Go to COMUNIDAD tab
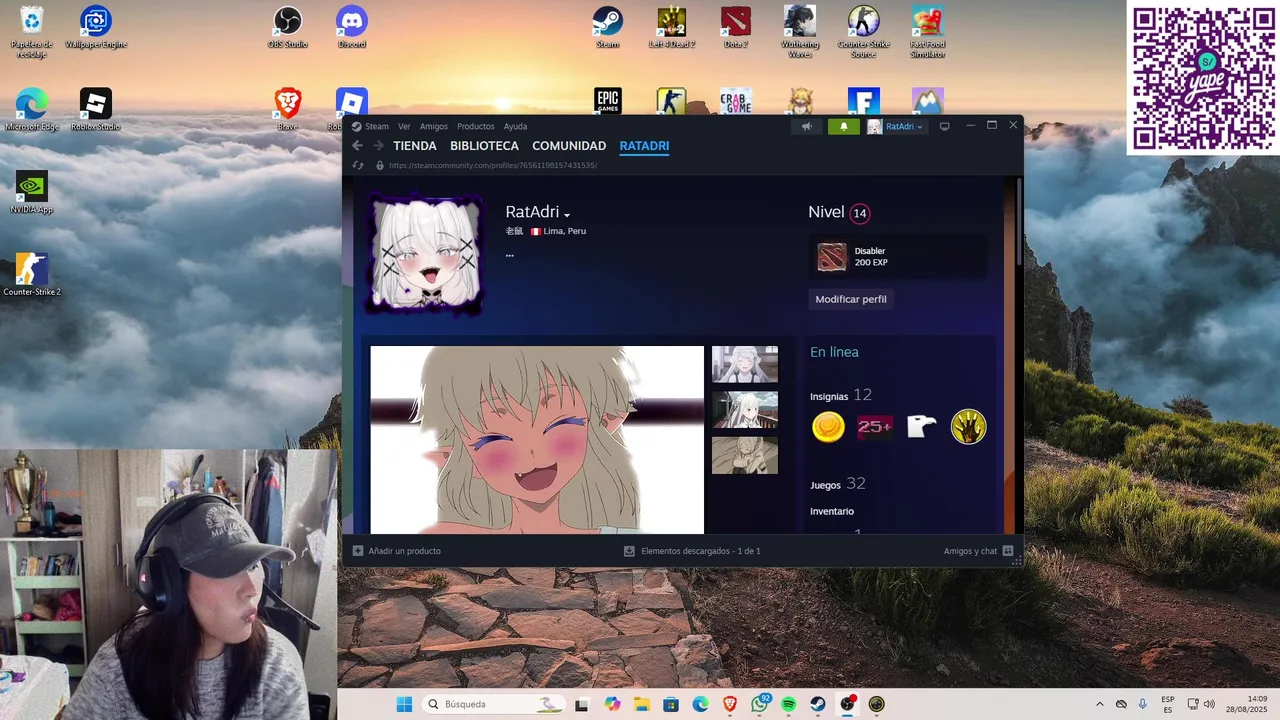The width and height of the screenshot is (1280, 720). coord(569,146)
